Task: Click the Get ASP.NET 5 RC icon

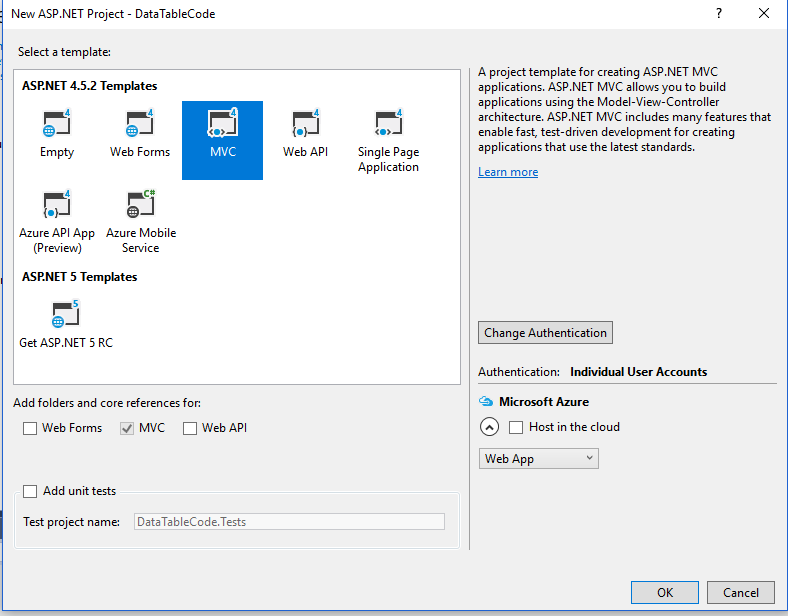Action: 65,316
